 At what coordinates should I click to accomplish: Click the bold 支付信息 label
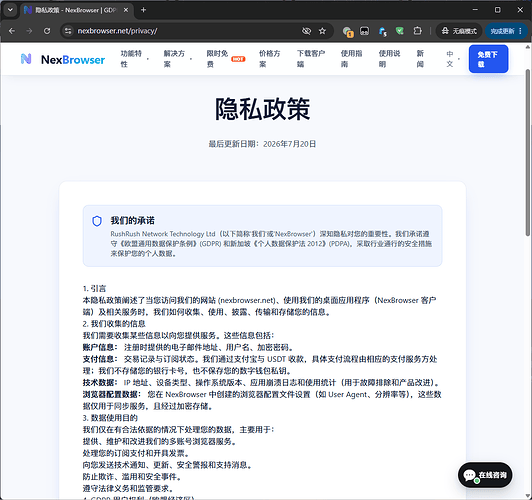(x=100, y=359)
